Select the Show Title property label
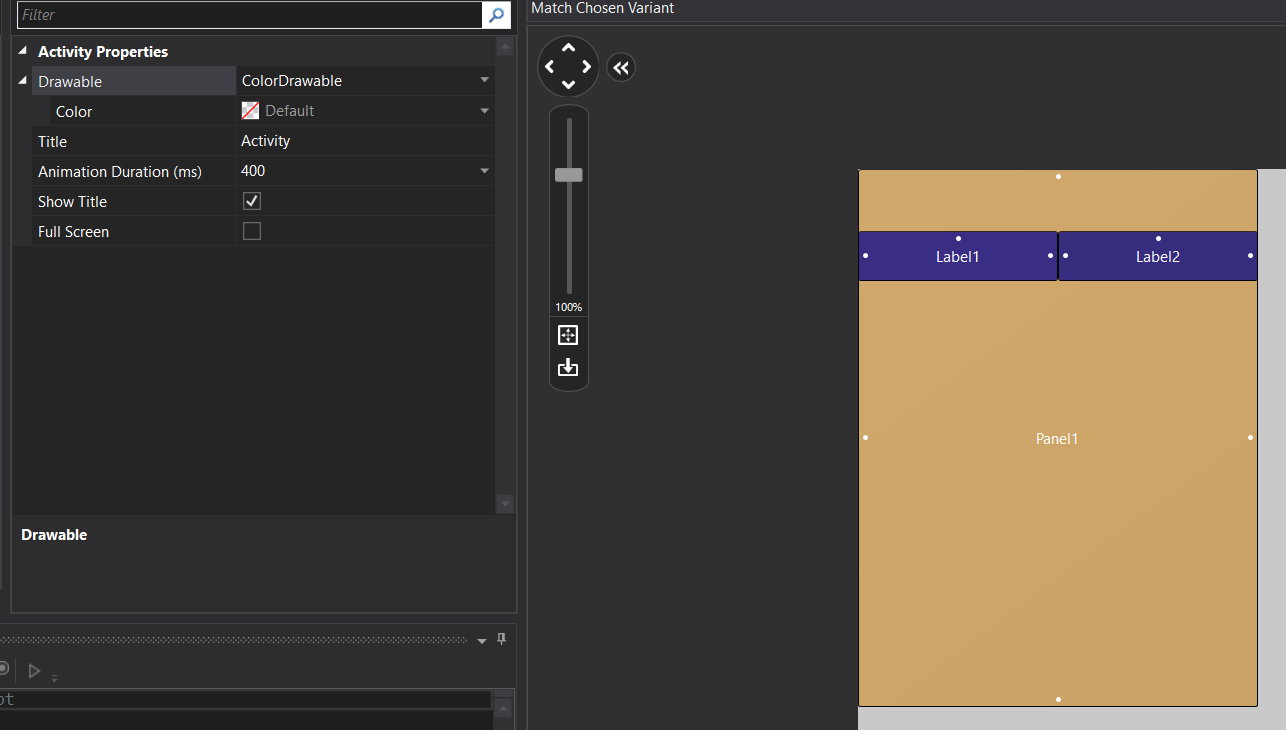The height and width of the screenshot is (730, 1286). point(72,201)
